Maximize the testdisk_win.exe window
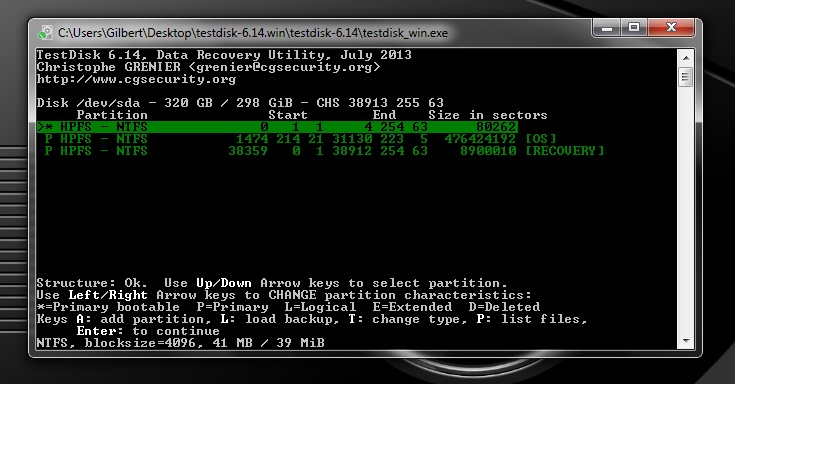The width and height of the screenshot is (819, 460). [634, 28]
